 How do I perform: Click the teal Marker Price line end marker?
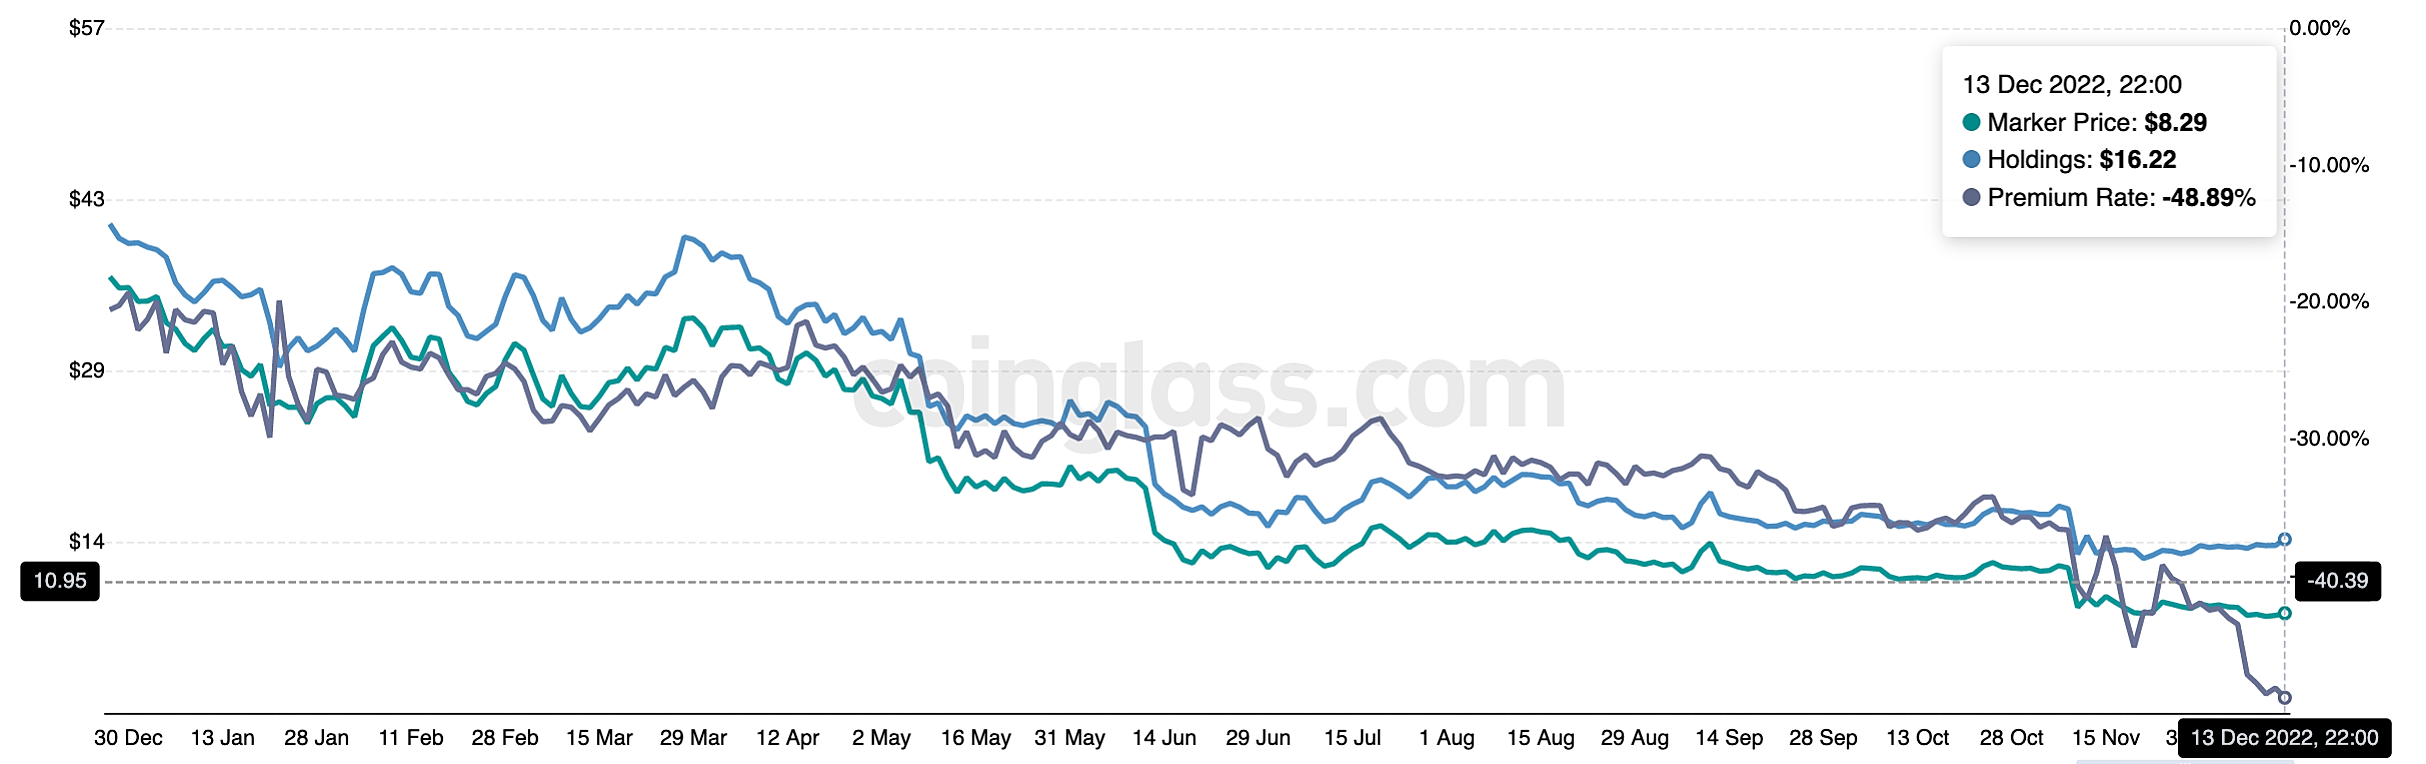pos(2284,613)
